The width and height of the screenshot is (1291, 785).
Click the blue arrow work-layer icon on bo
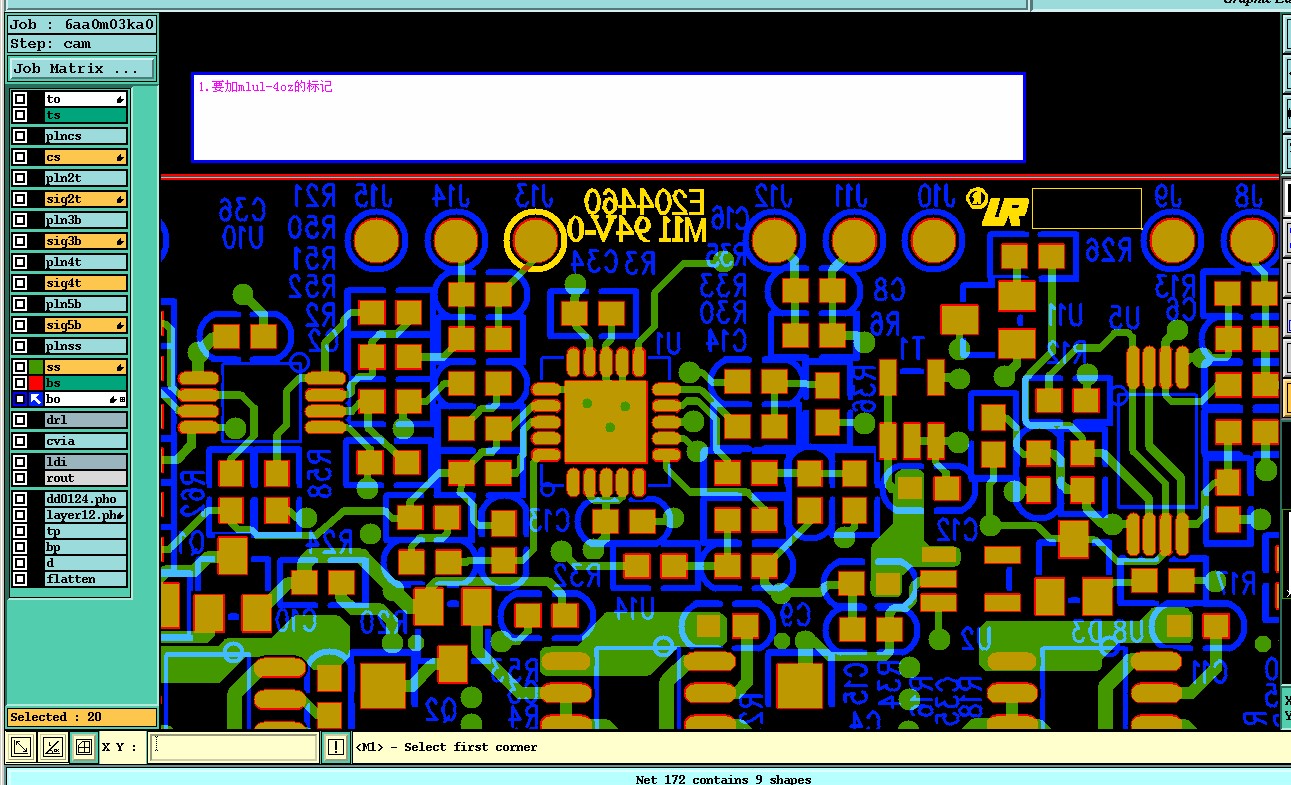(x=36, y=399)
